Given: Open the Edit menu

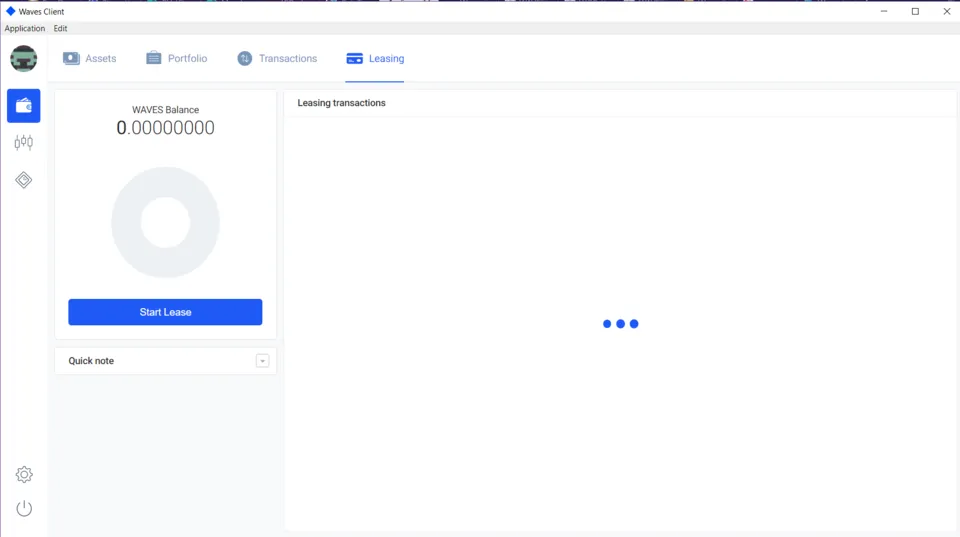Looking at the screenshot, I should click(x=60, y=28).
